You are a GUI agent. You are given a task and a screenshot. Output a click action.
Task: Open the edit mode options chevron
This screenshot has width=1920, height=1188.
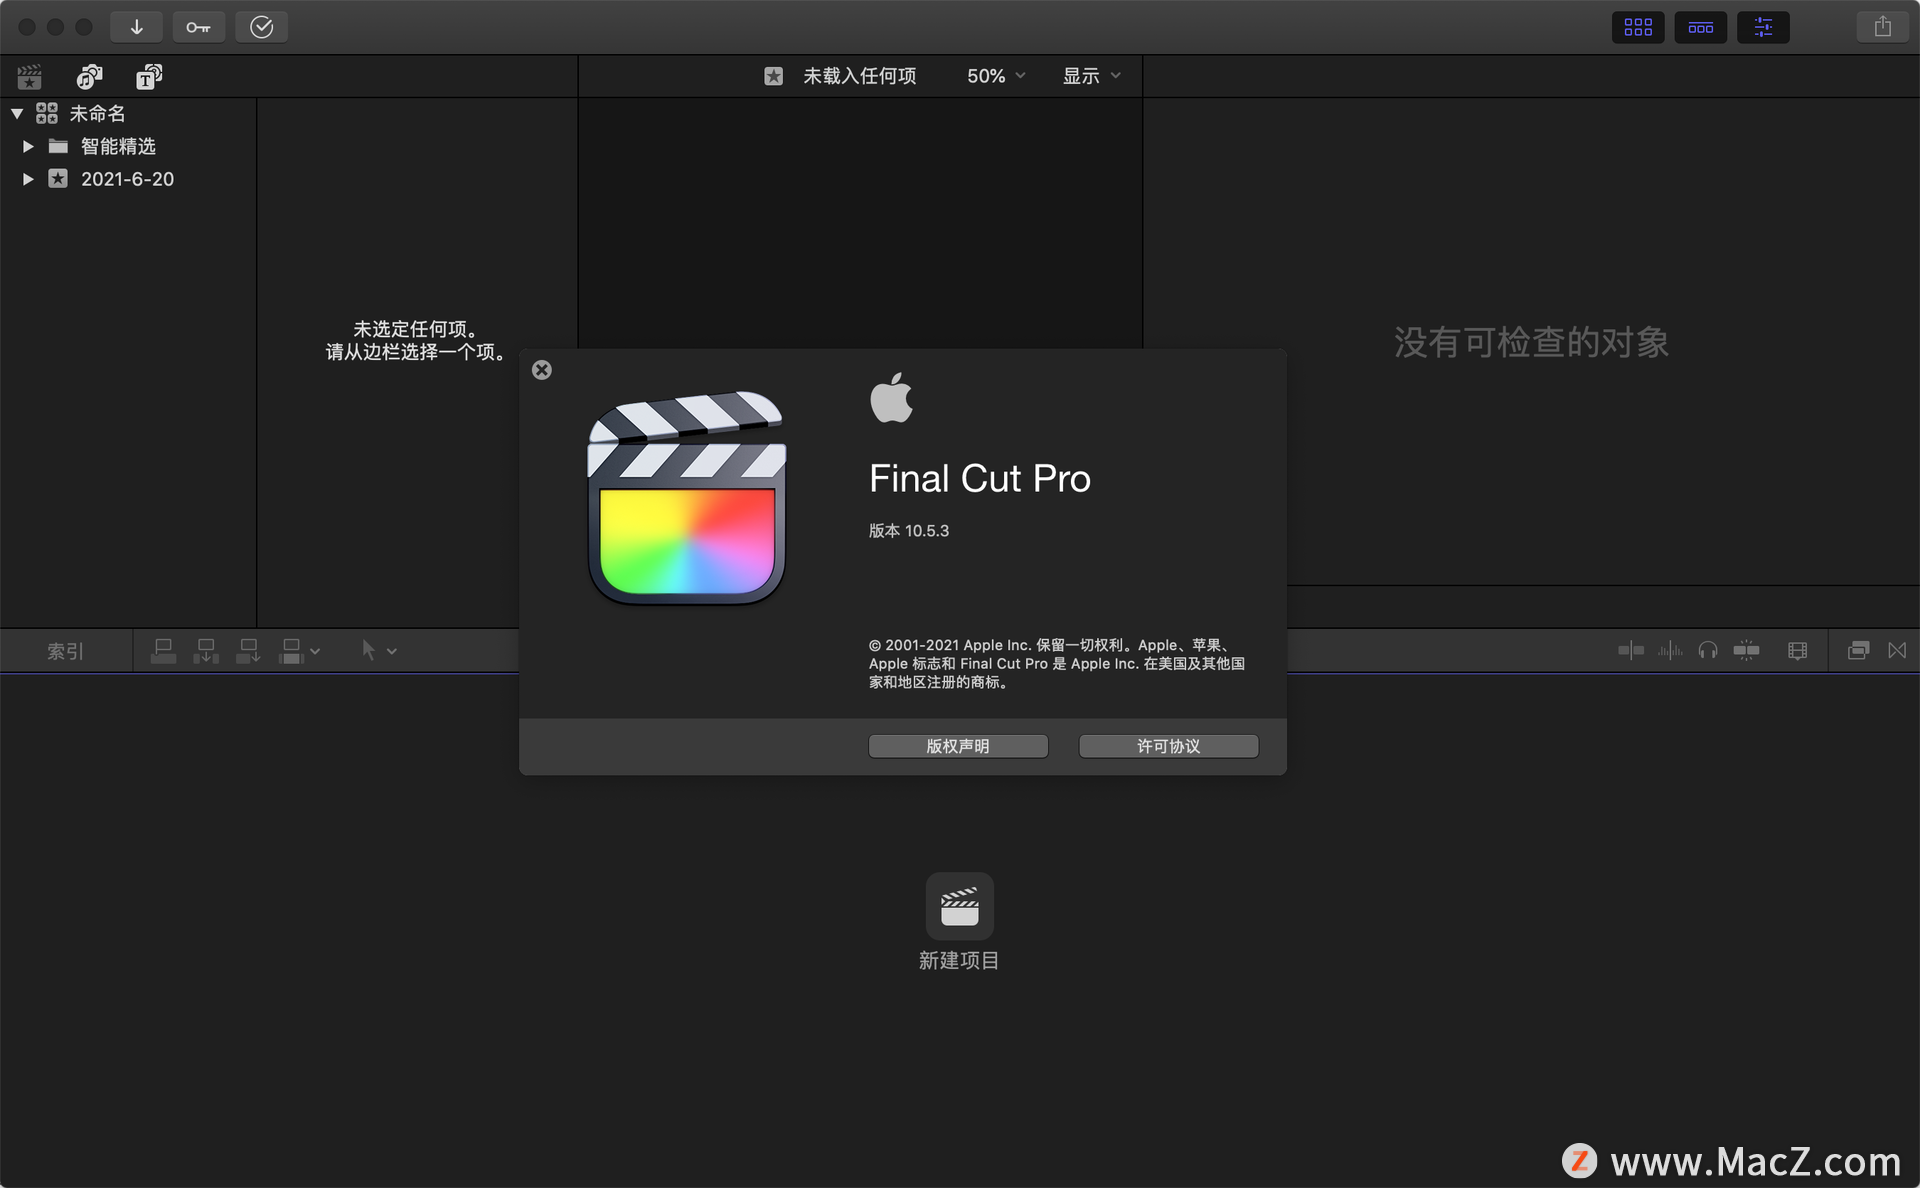point(315,651)
